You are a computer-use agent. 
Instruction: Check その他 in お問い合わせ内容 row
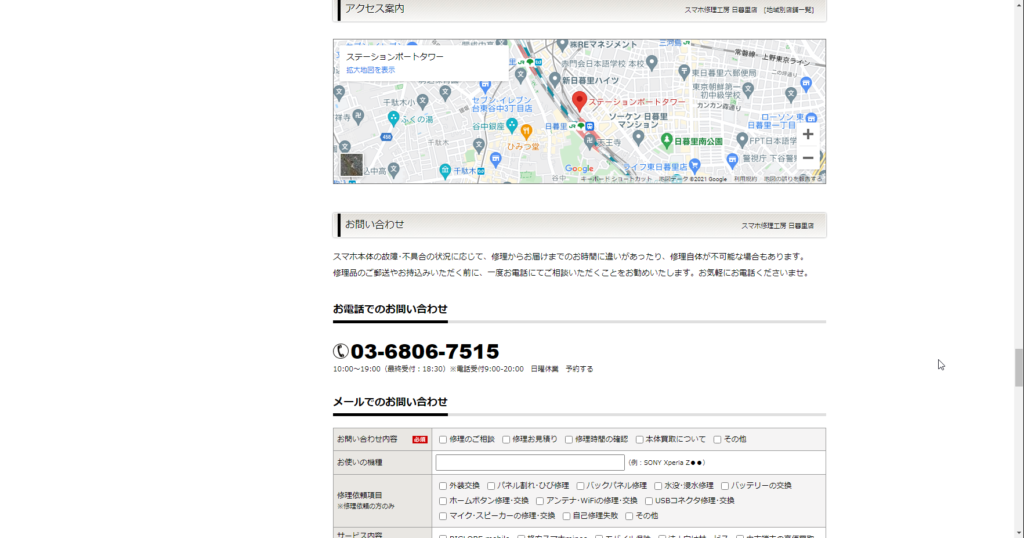[x=717, y=439]
